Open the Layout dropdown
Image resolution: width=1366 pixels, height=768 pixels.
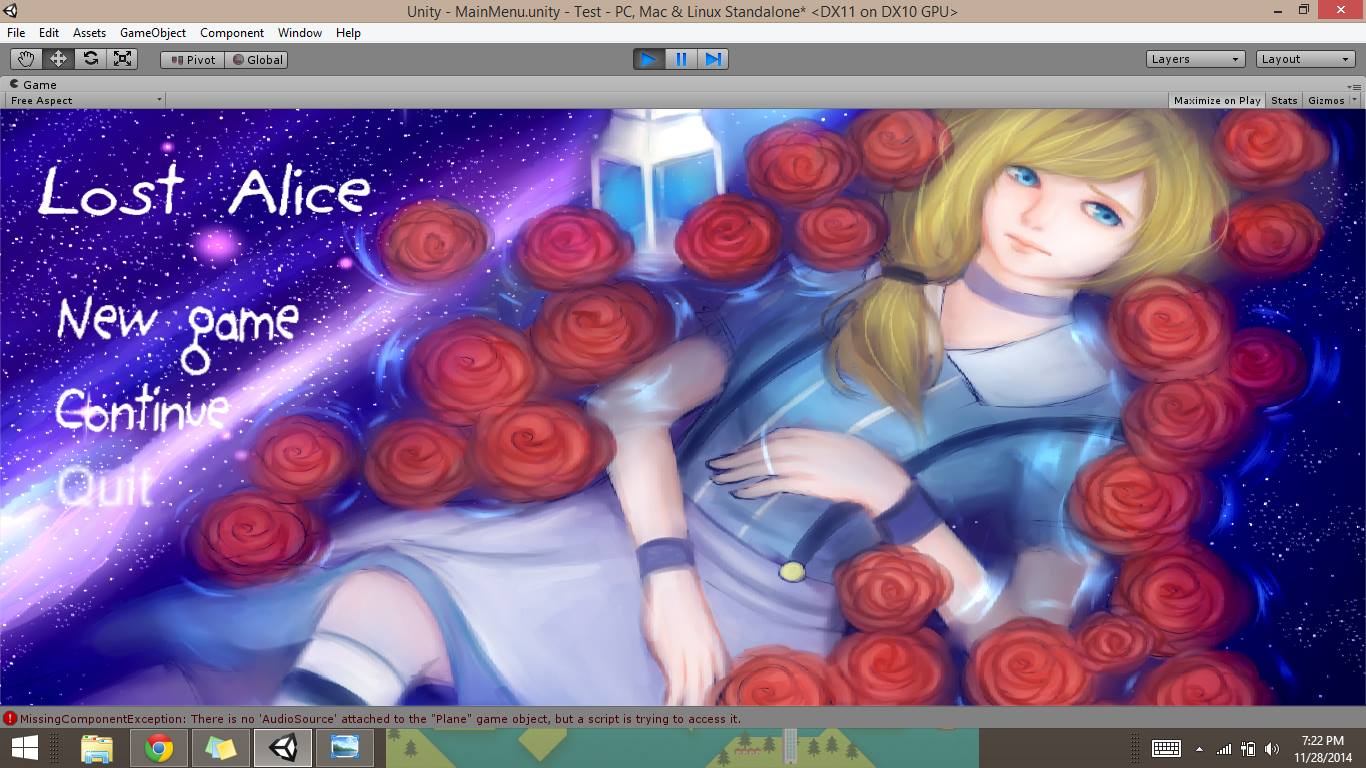[1306, 59]
